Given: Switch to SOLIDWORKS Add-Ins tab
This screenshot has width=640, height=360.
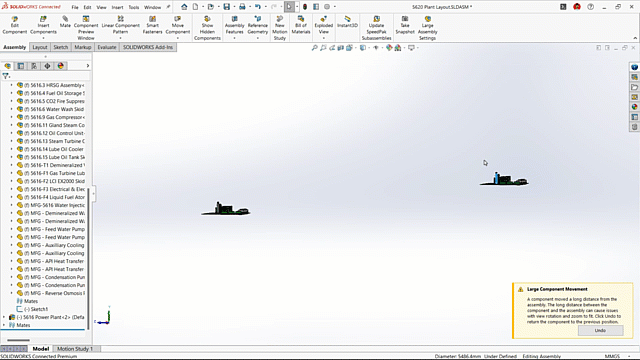Looking at the screenshot, I should click(x=148, y=47).
